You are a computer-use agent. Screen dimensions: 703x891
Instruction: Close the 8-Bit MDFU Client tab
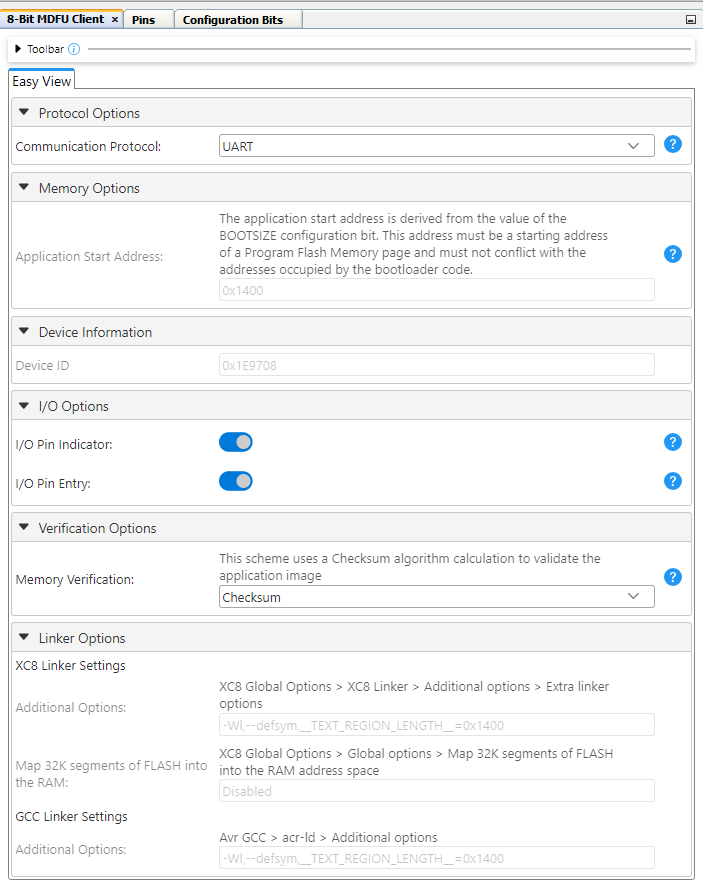[115, 19]
